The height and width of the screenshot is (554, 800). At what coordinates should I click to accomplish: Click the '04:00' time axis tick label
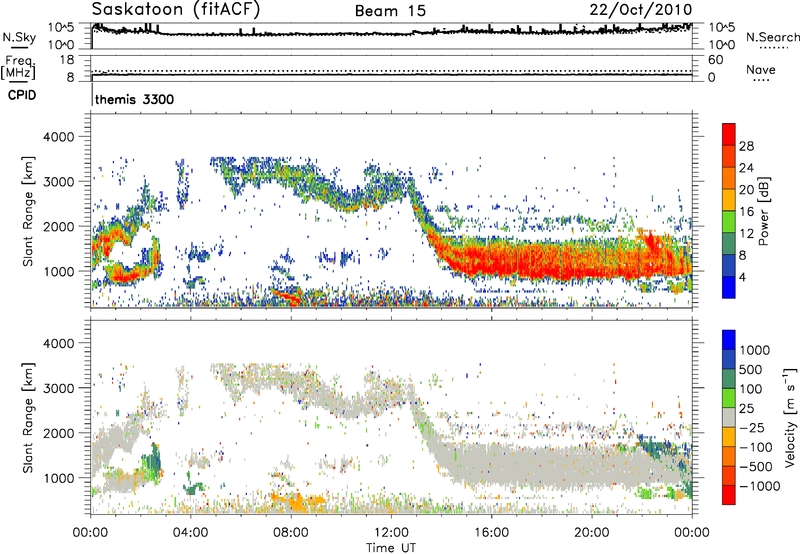(x=191, y=533)
